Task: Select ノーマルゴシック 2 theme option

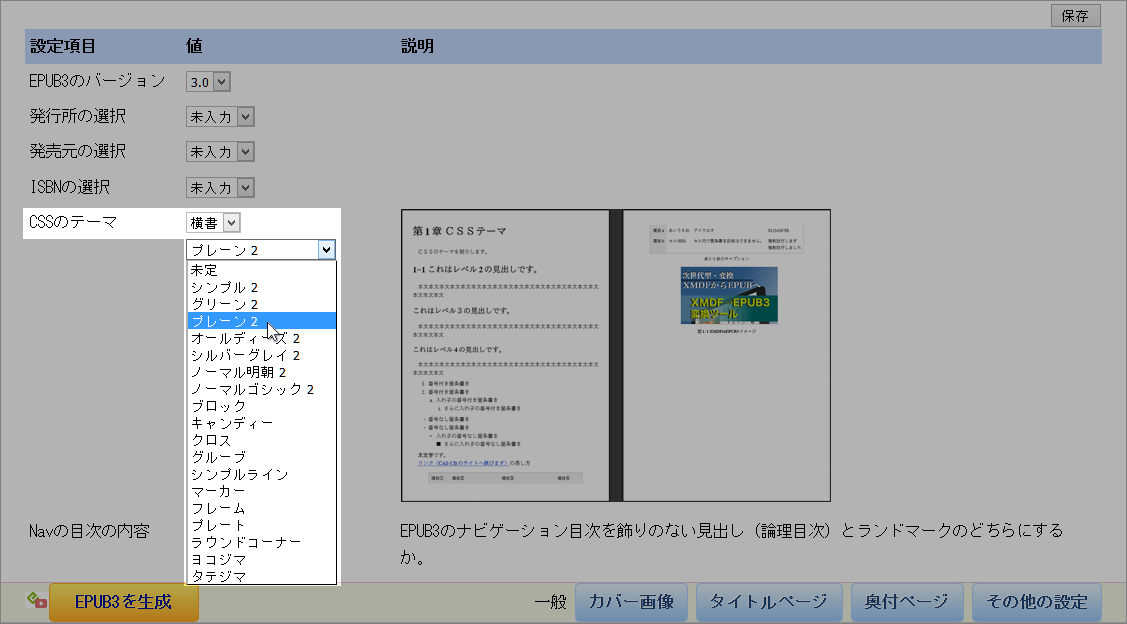Action: 261,390
